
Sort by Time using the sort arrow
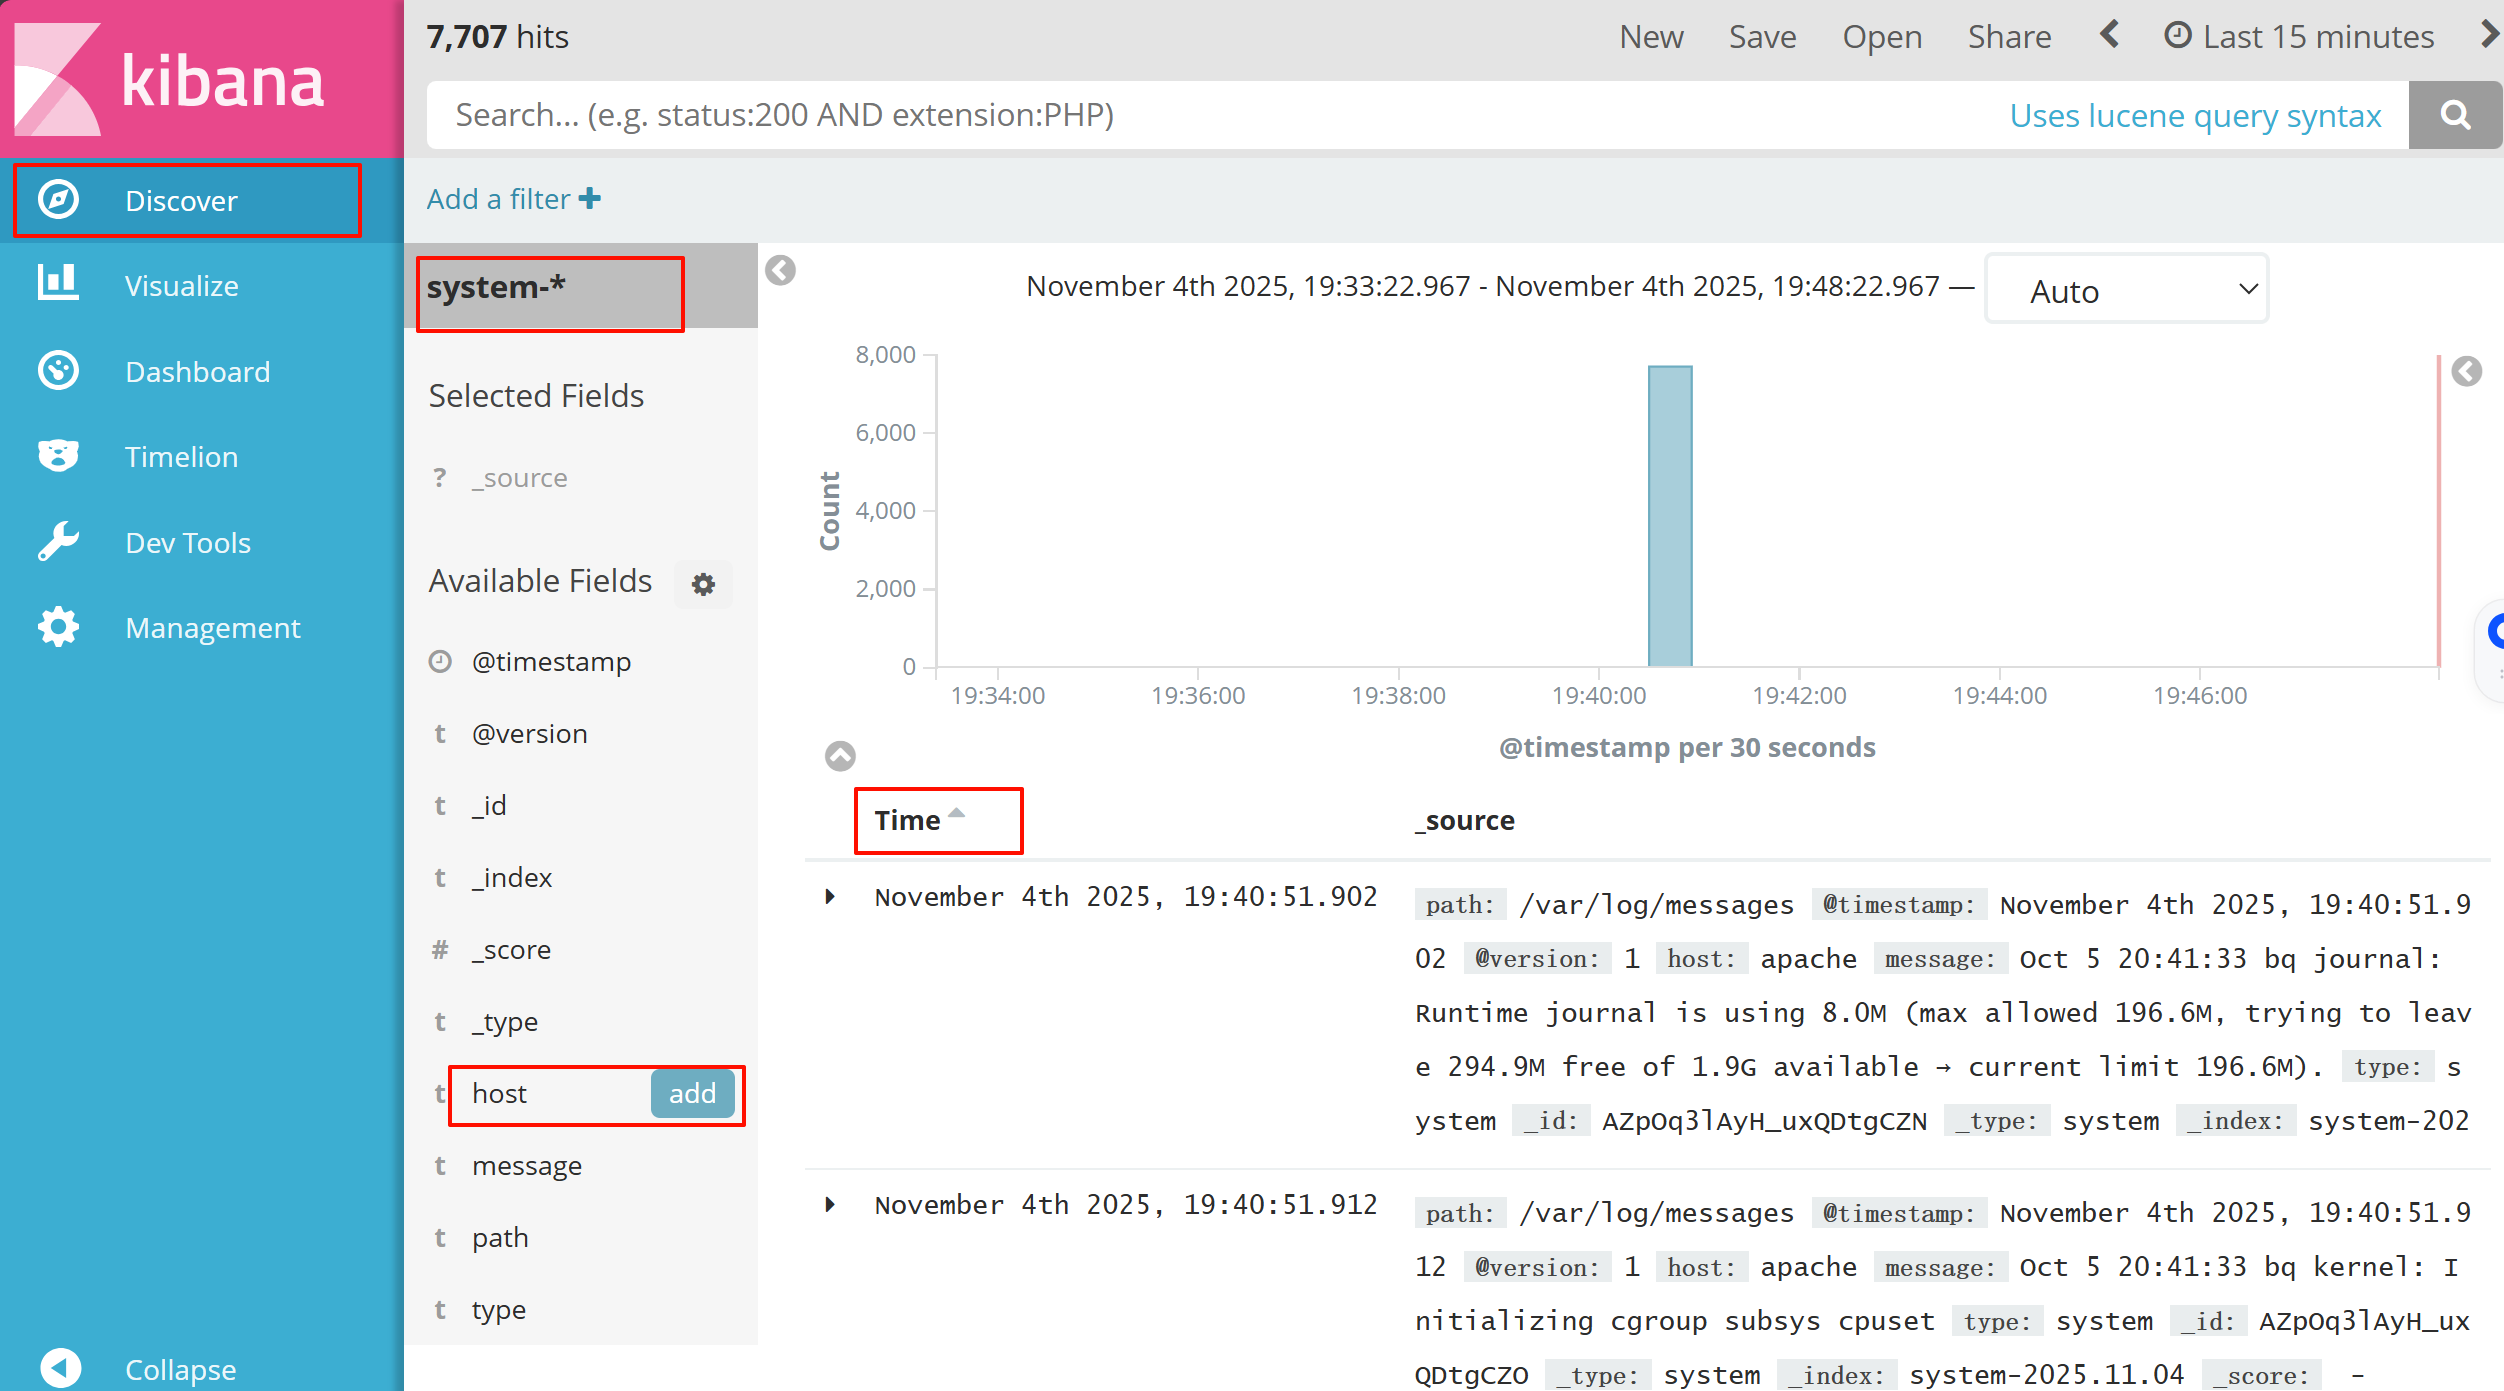pyautogui.click(x=957, y=813)
